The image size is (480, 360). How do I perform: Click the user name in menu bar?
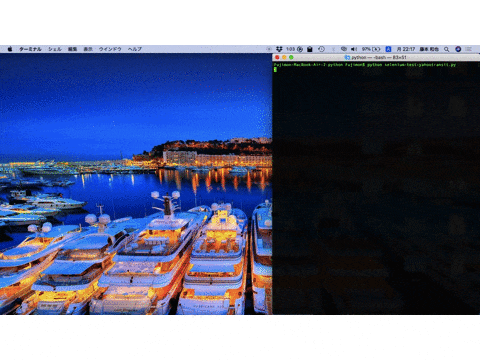click(429, 49)
